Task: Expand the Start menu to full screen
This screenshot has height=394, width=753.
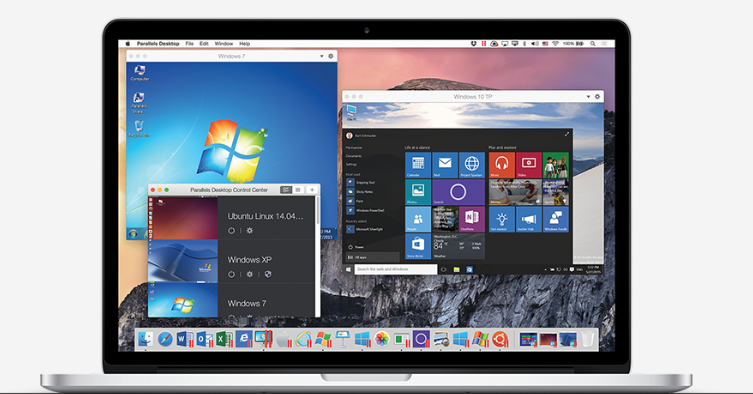Action: (x=567, y=134)
